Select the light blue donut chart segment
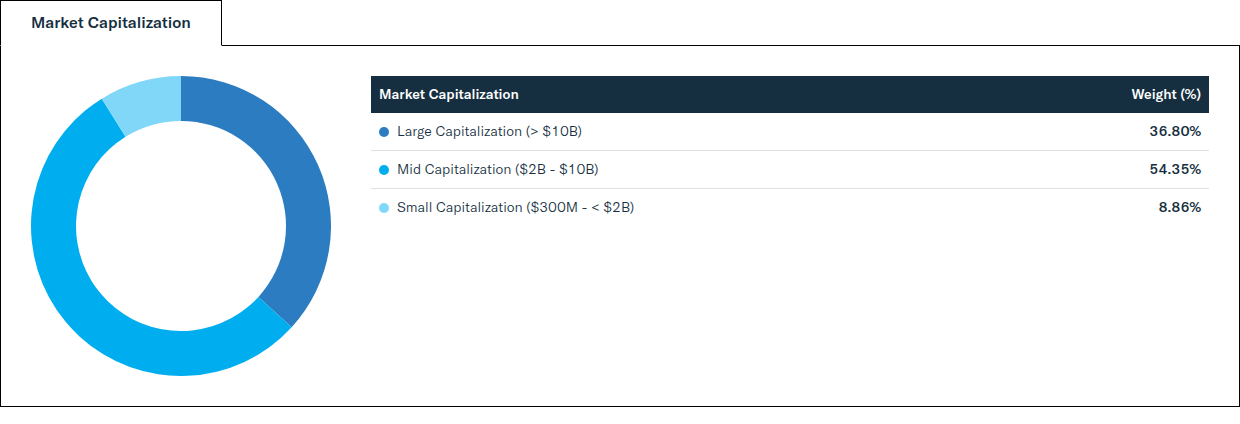This screenshot has height=424, width=1240. [x=145, y=101]
